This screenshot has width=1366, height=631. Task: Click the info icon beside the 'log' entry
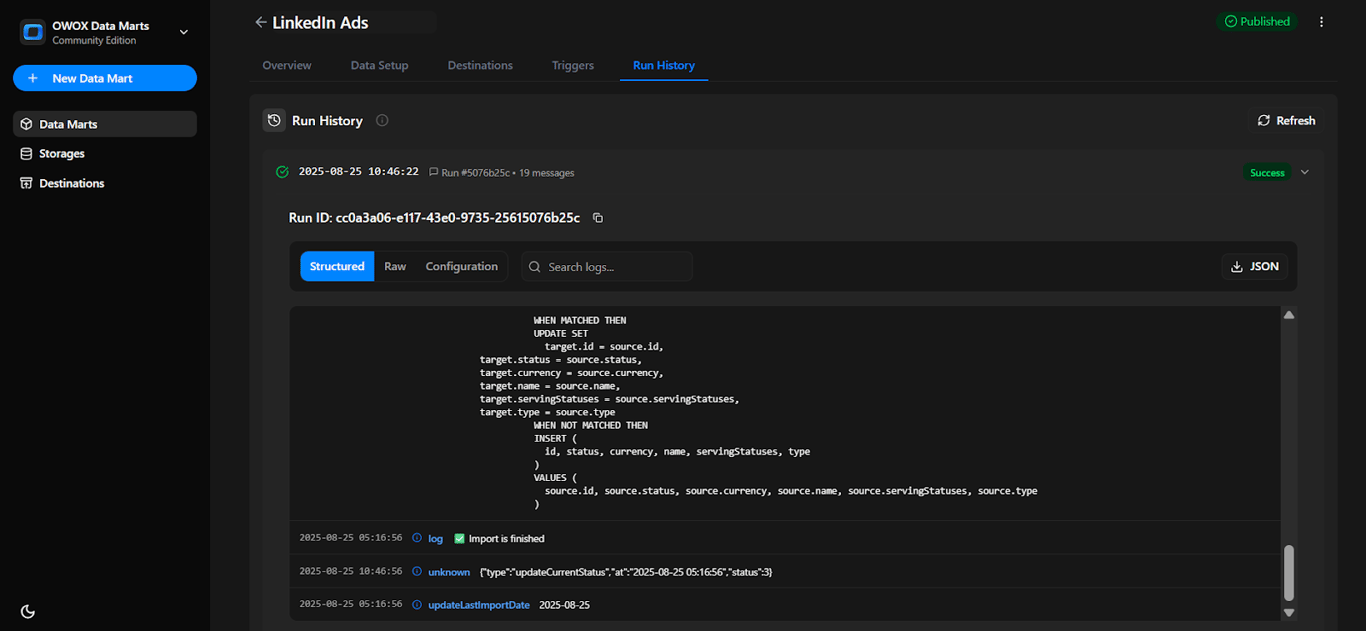(417, 538)
